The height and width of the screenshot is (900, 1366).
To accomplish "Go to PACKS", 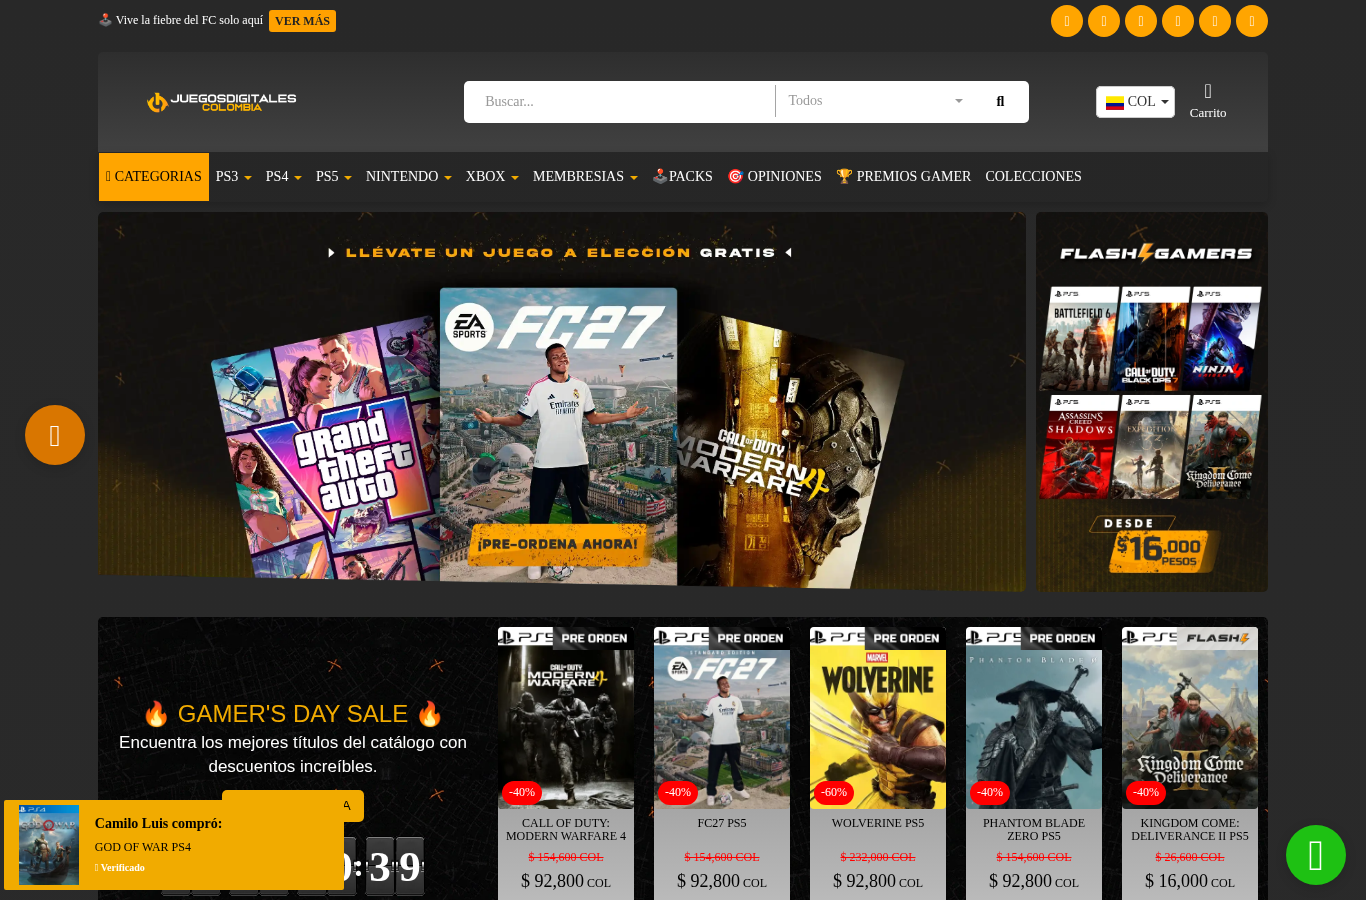I will (x=683, y=177).
